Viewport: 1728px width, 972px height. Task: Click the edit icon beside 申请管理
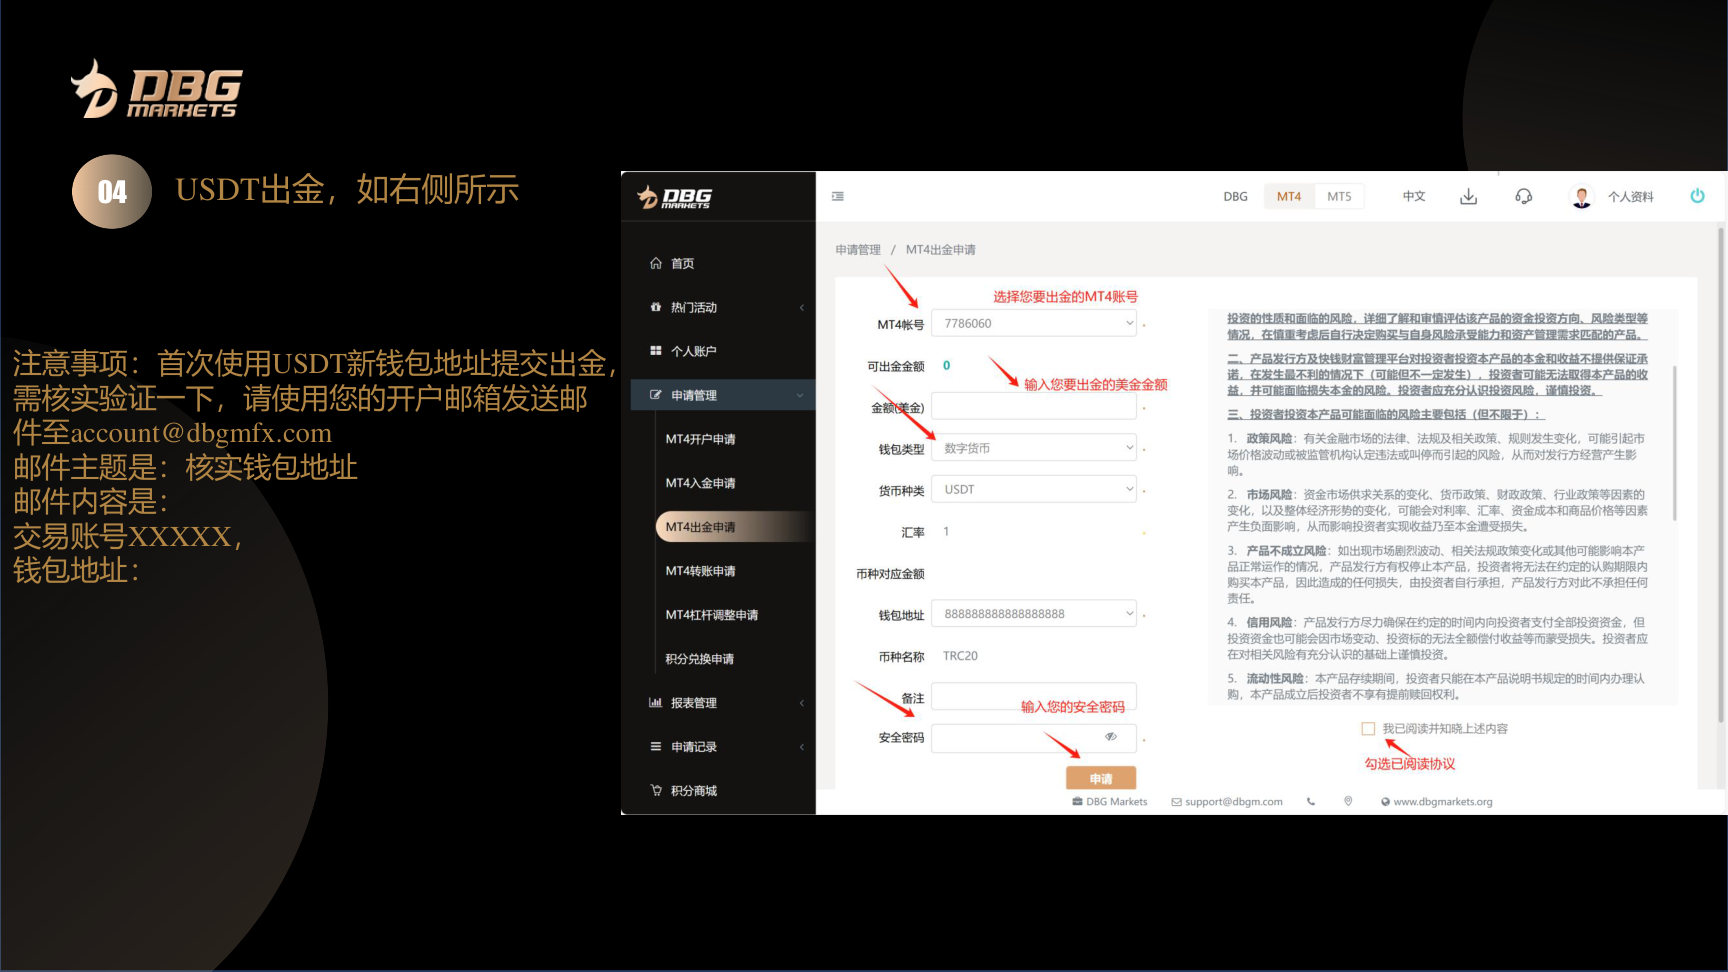pos(656,395)
